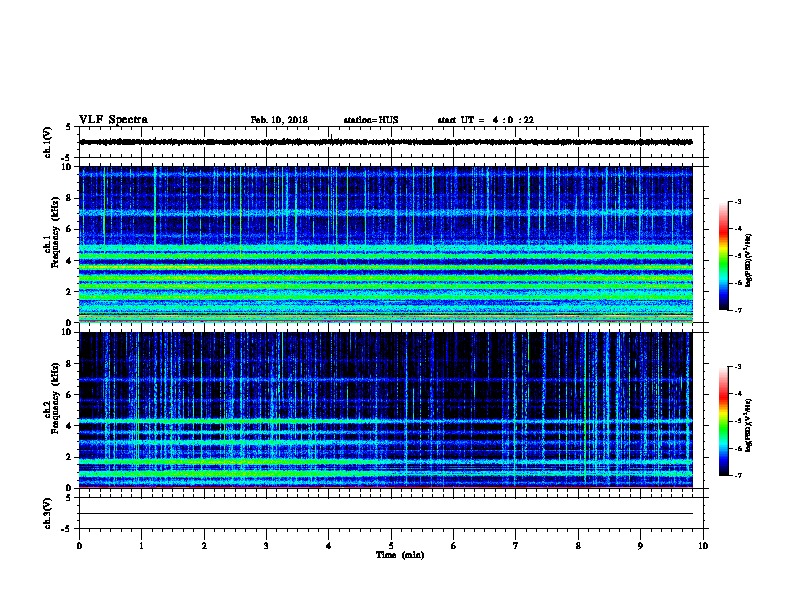The height and width of the screenshot is (612, 792).
Task: Click the time axis tick label "9"
Action: (x=640, y=546)
